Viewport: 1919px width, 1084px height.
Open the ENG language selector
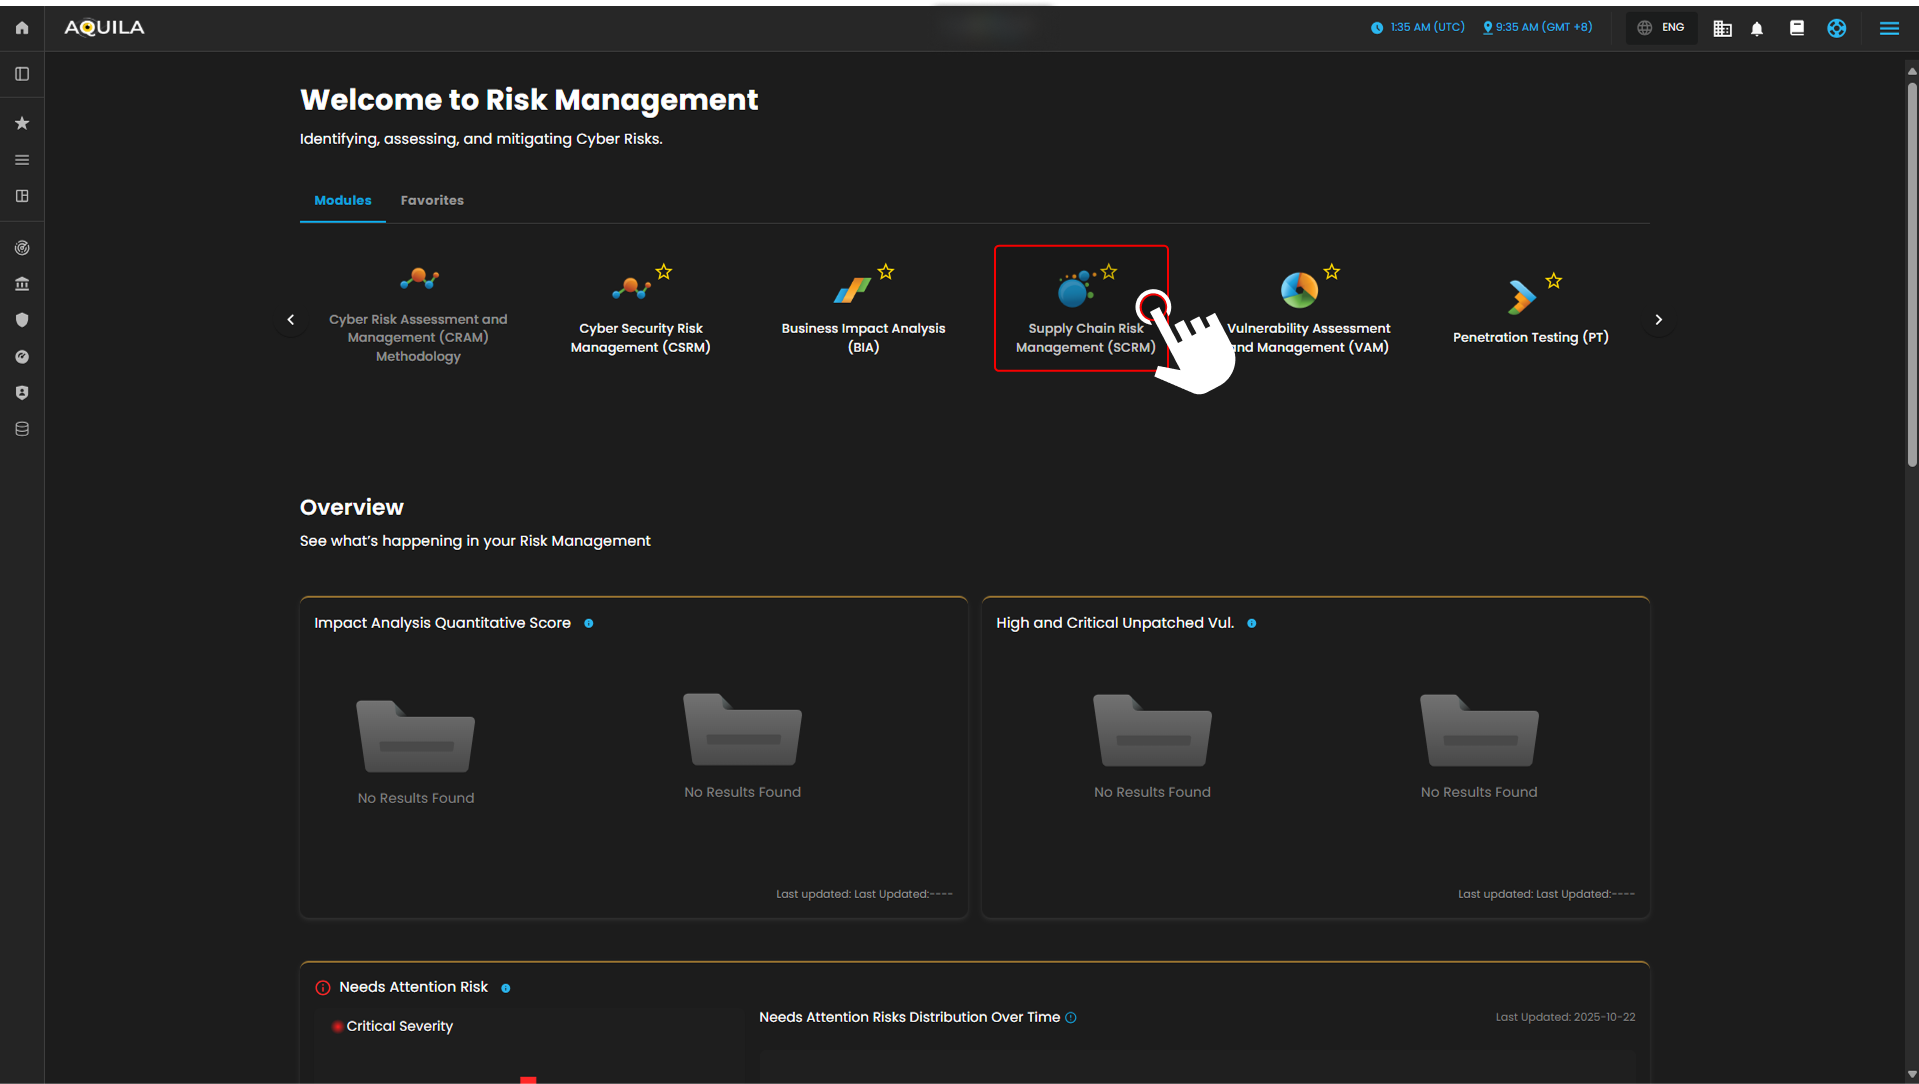pyautogui.click(x=1662, y=28)
